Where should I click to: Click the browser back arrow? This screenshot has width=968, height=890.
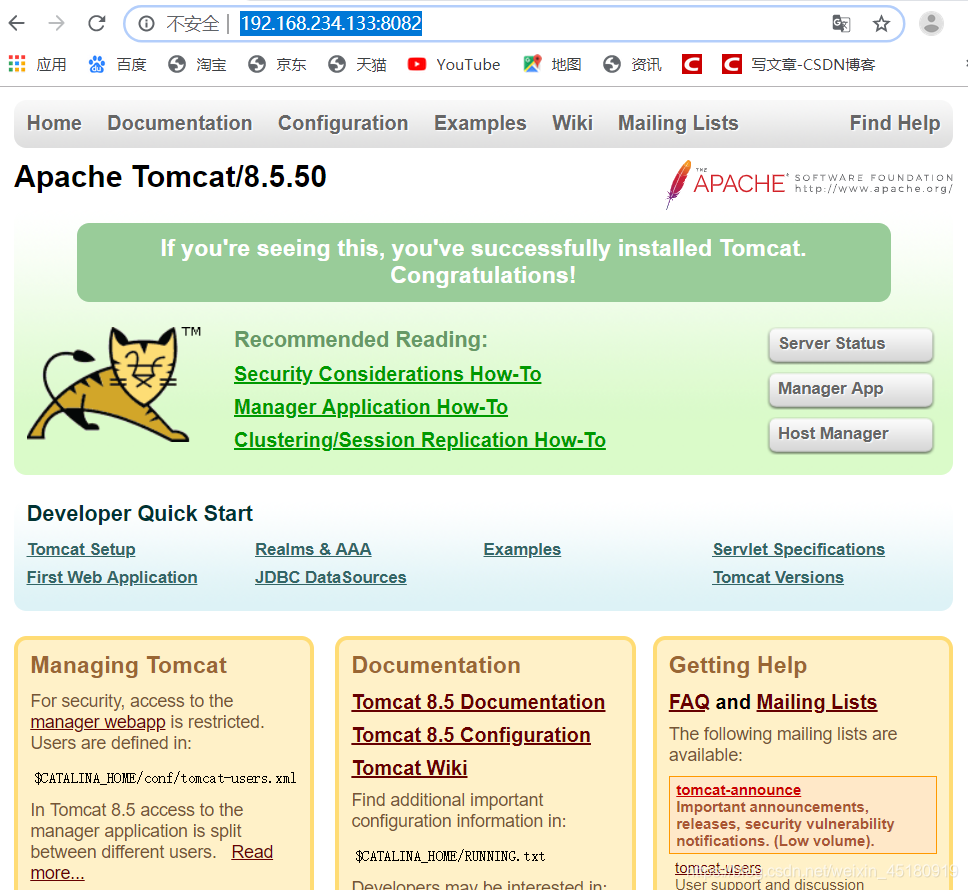17,23
